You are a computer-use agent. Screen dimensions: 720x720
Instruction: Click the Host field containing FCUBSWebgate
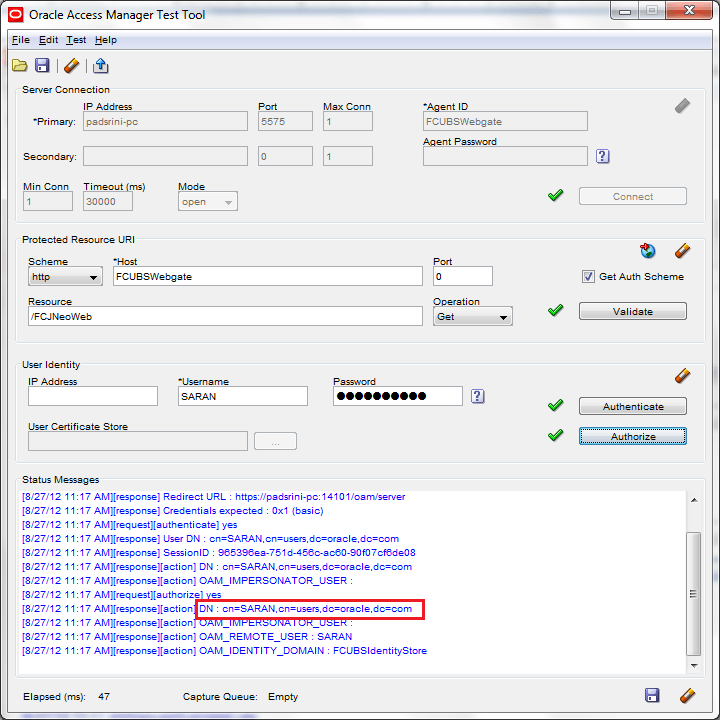pyautogui.click(x=268, y=276)
